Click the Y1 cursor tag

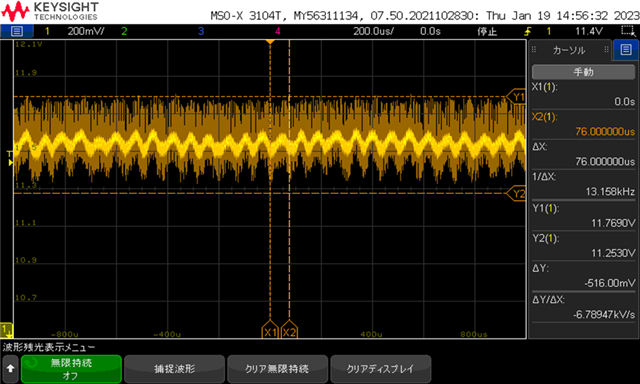pos(517,97)
